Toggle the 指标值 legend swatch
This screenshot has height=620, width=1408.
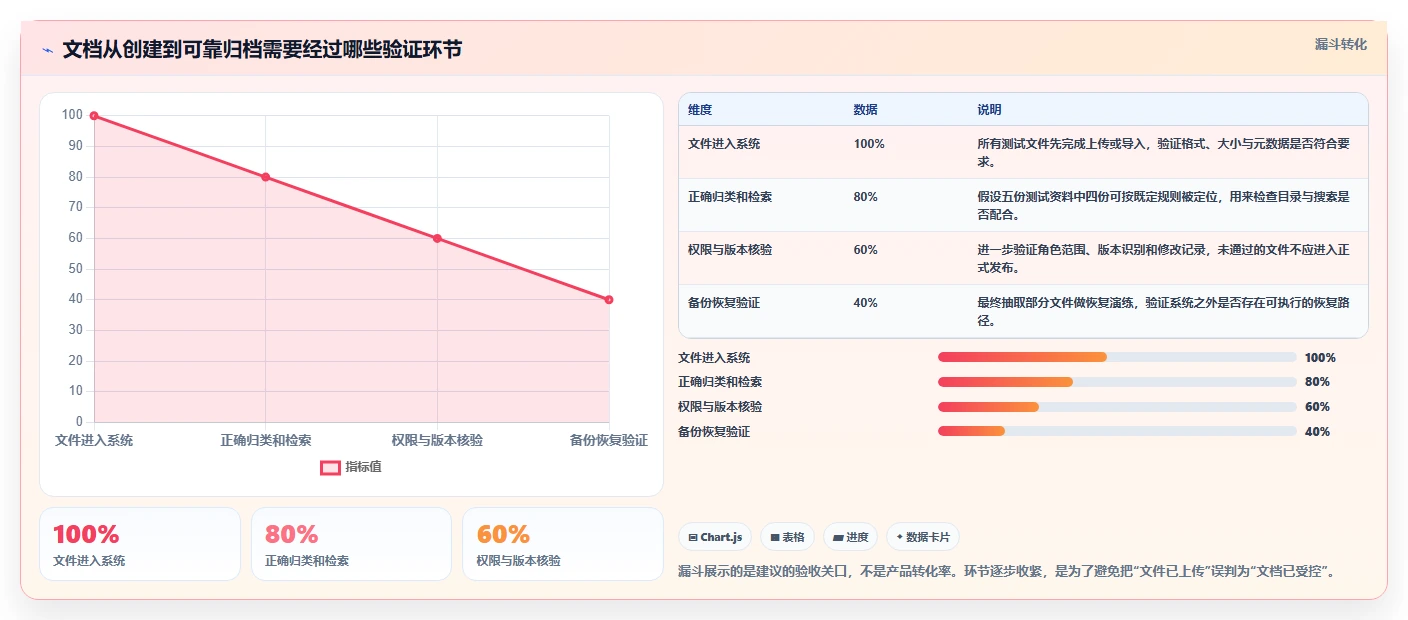[x=330, y=467]
